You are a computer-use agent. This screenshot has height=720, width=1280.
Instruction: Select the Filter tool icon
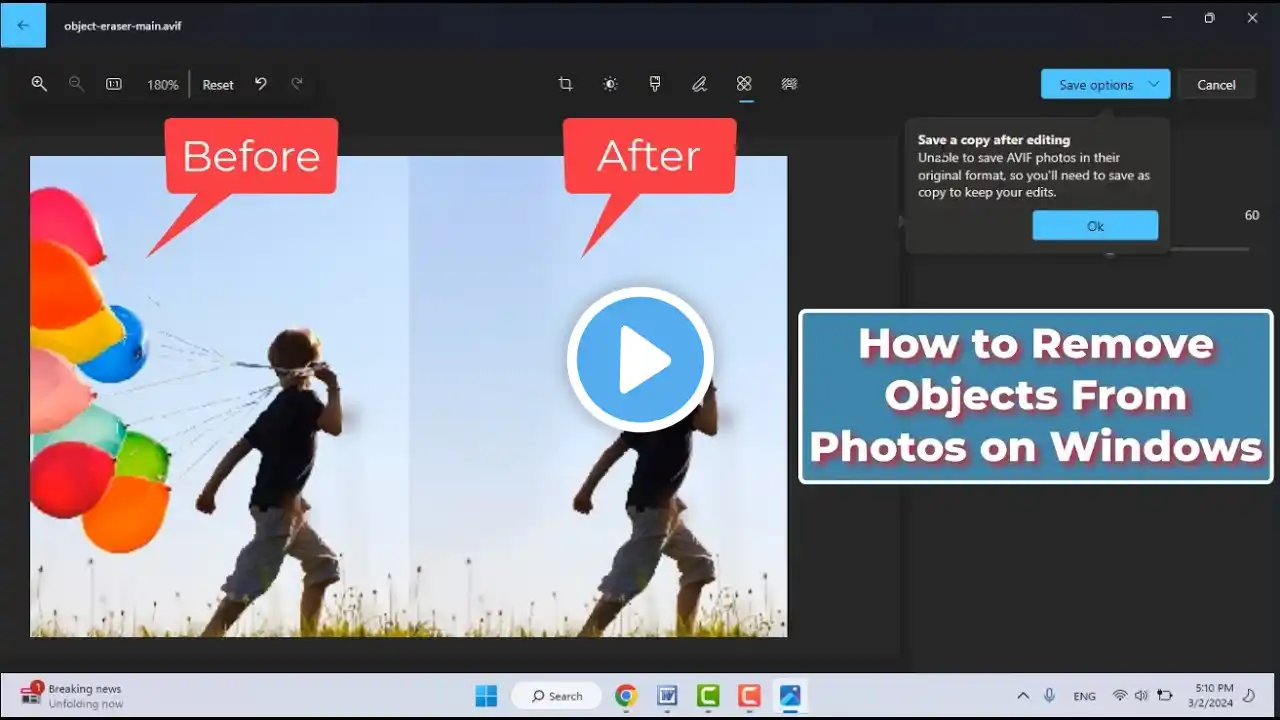(x=655, y=84)
